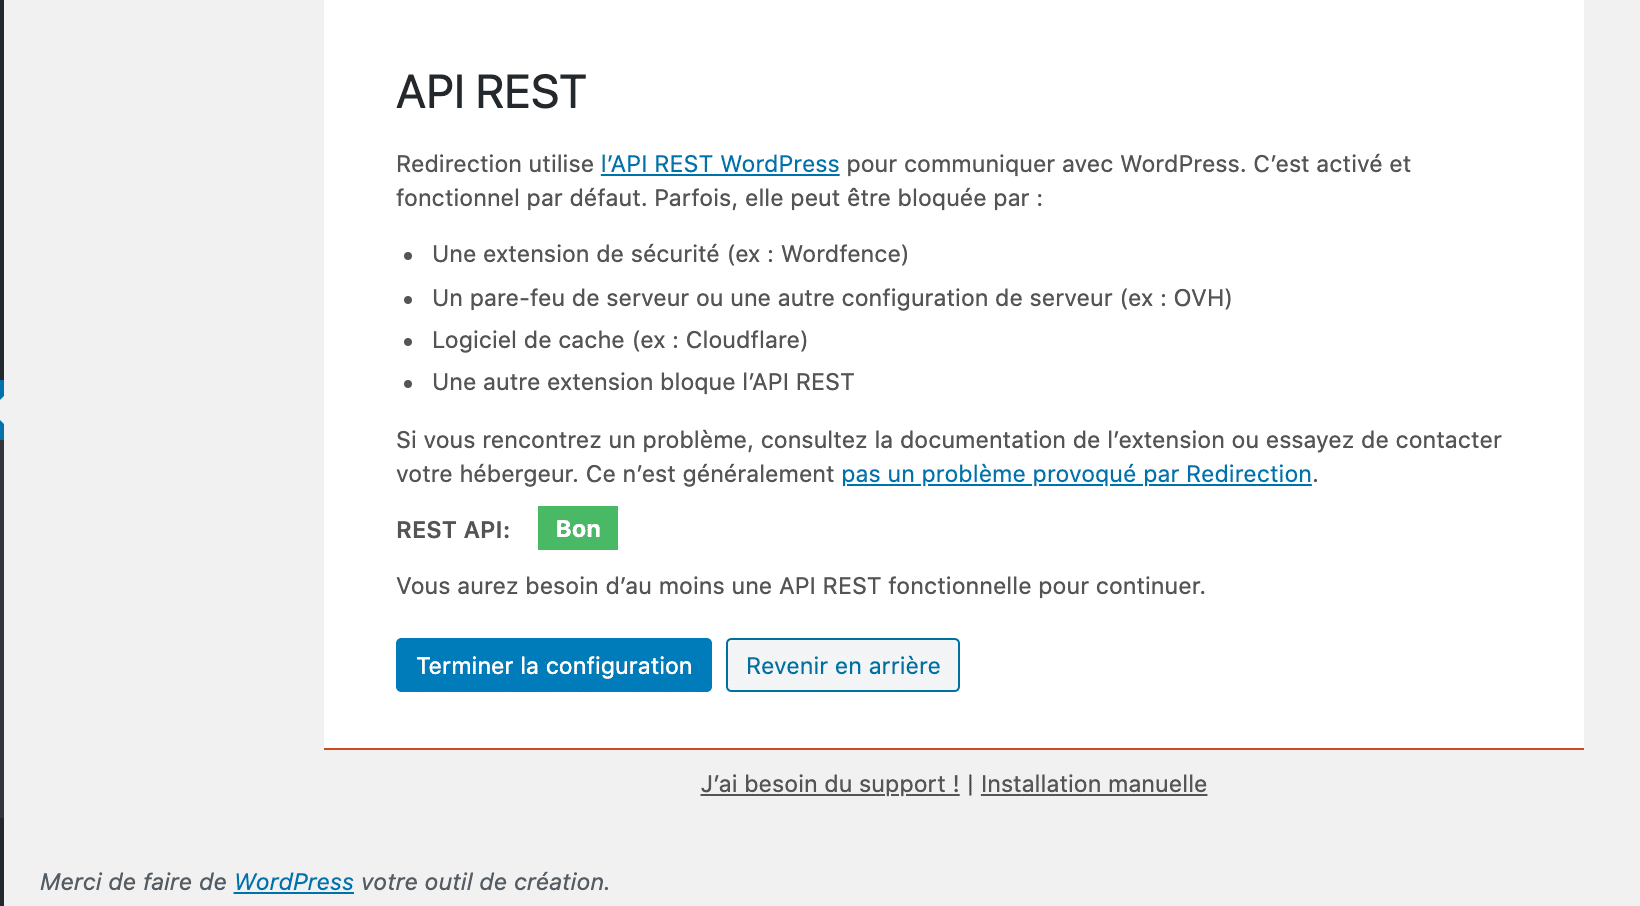Click the 'API REST' heading
Image resolution: width=1640 pixels, height=906 pixels.
491,93
